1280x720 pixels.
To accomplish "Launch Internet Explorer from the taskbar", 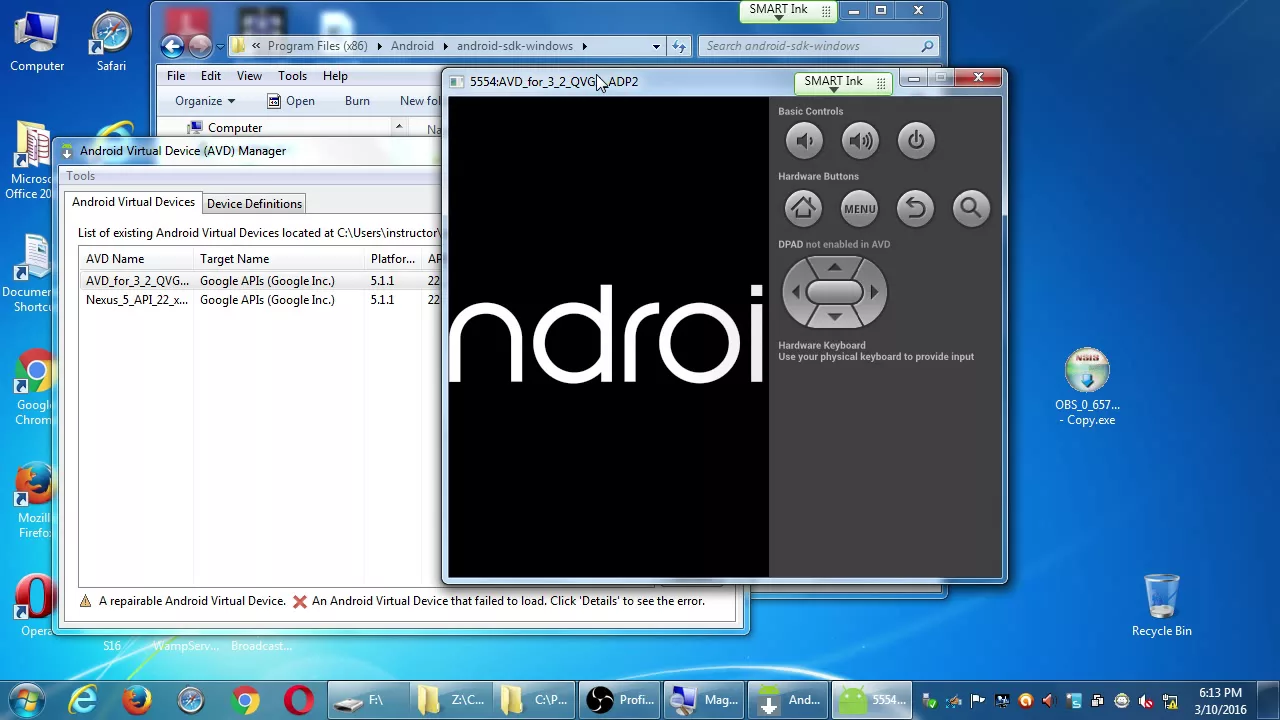I will pos(83,700).
